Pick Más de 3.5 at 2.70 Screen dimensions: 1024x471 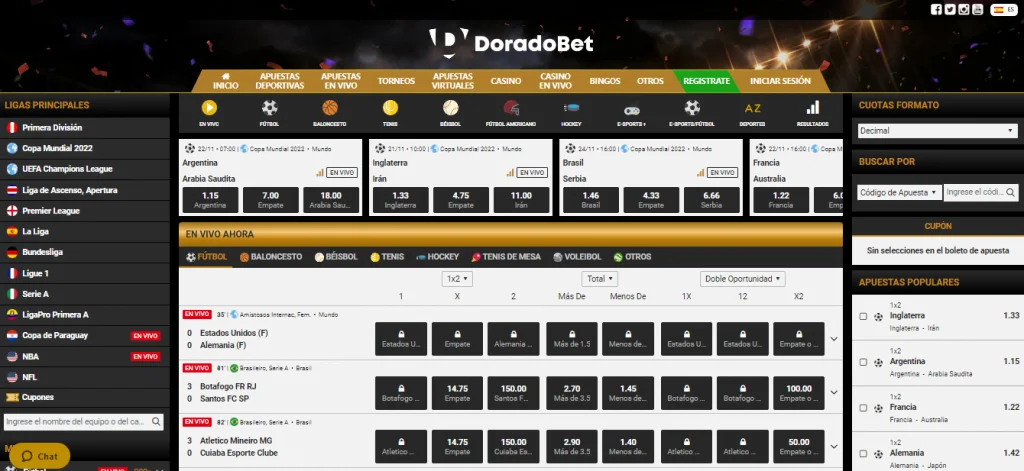(571, 393)
